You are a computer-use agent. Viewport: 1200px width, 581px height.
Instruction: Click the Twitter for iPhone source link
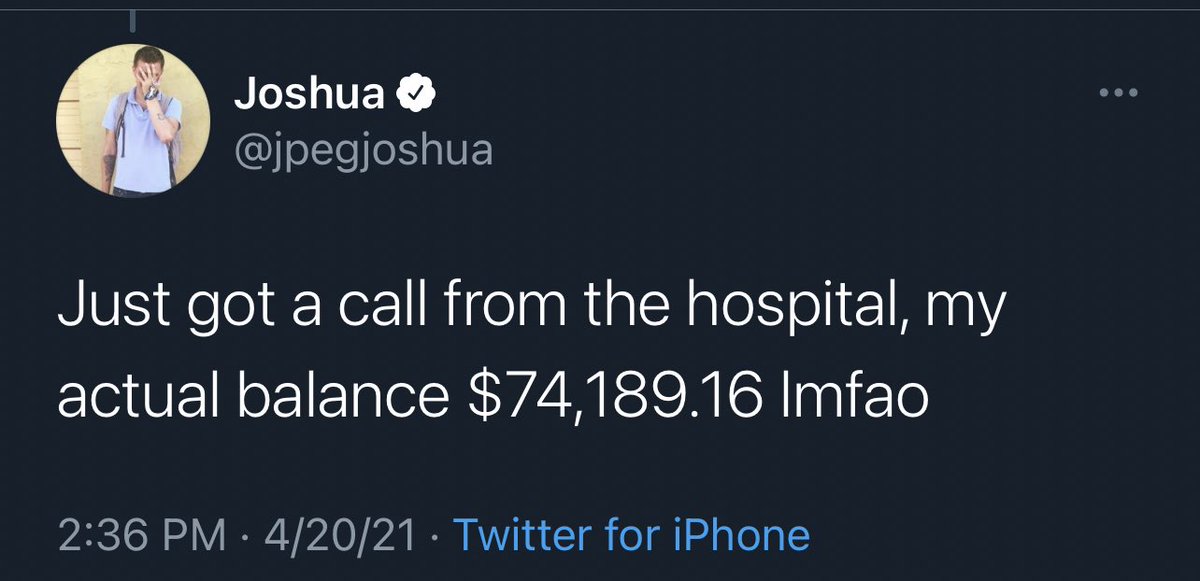tap(632, 534)
